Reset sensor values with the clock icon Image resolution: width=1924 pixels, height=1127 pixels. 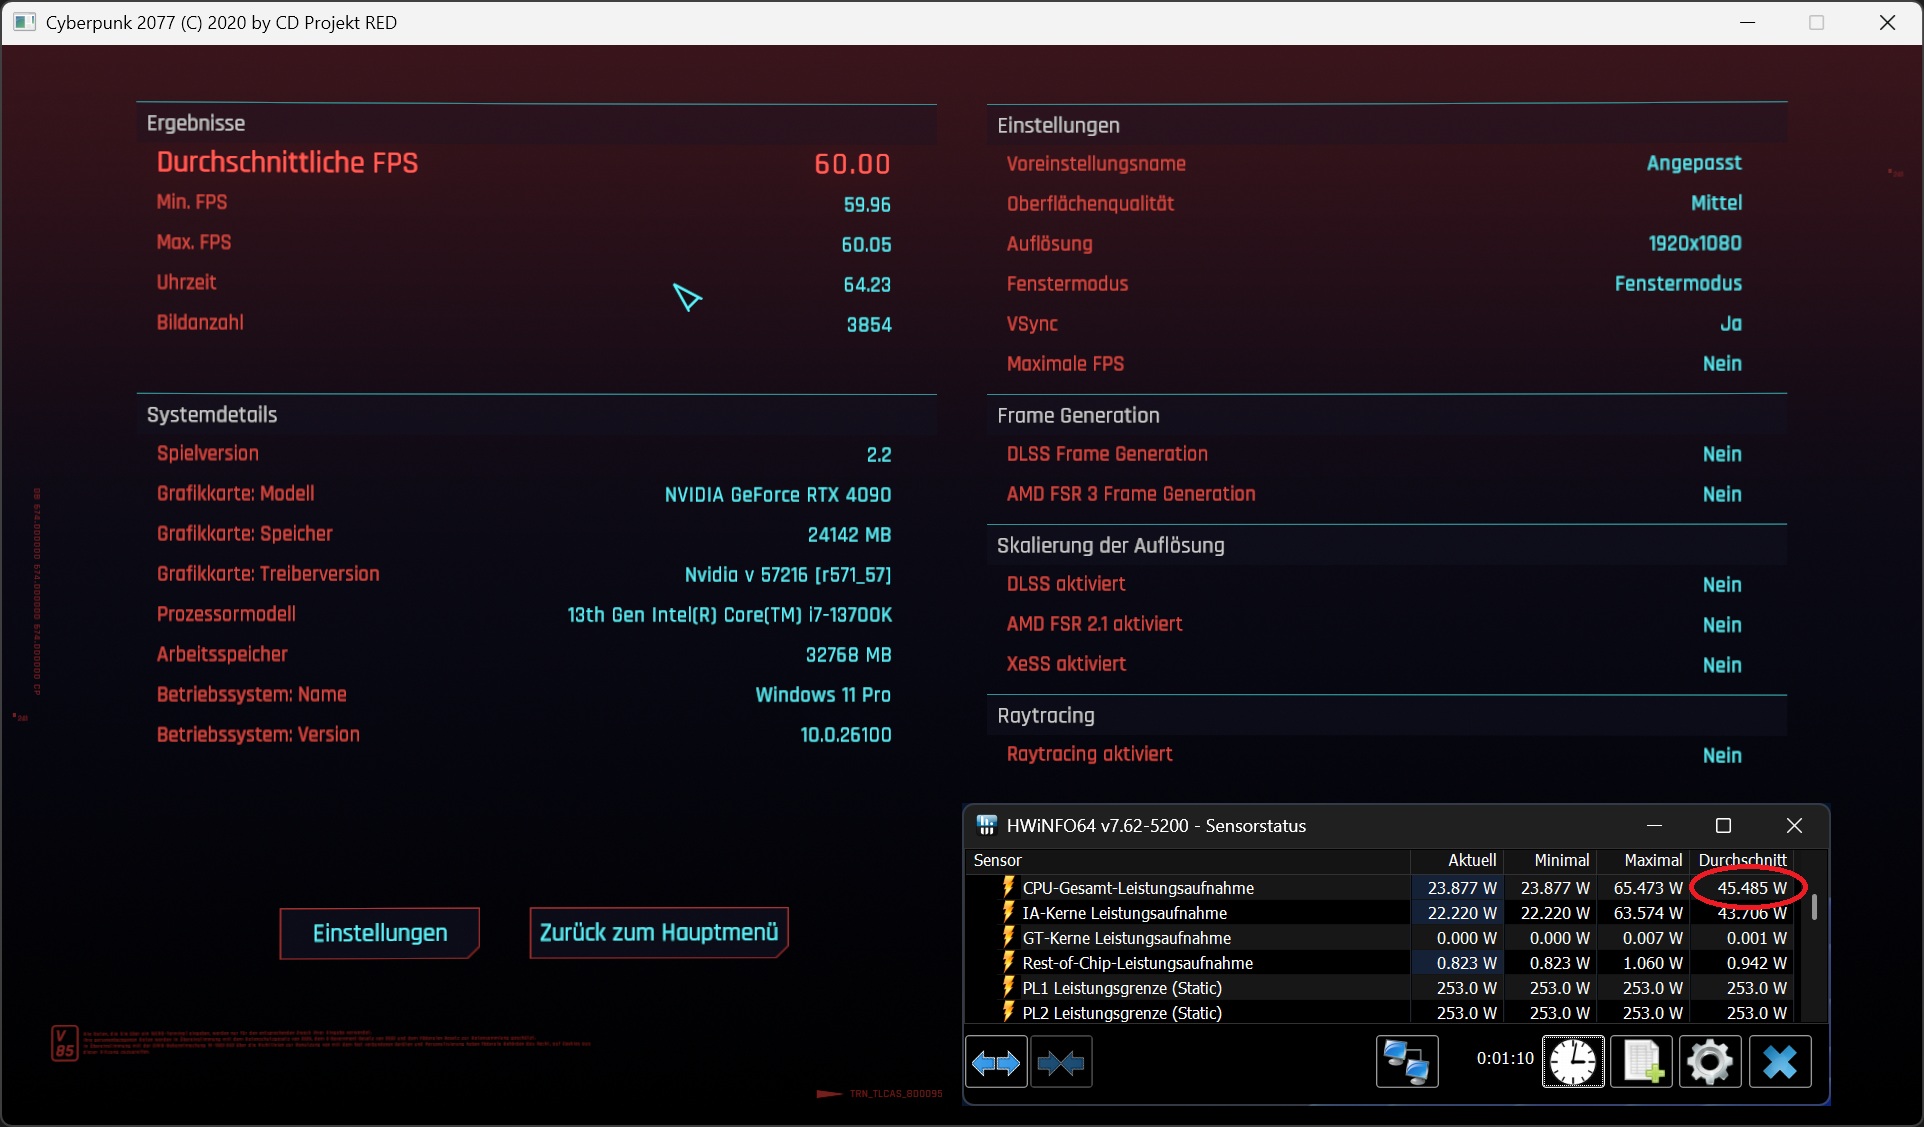[x=1573, y=1062]
